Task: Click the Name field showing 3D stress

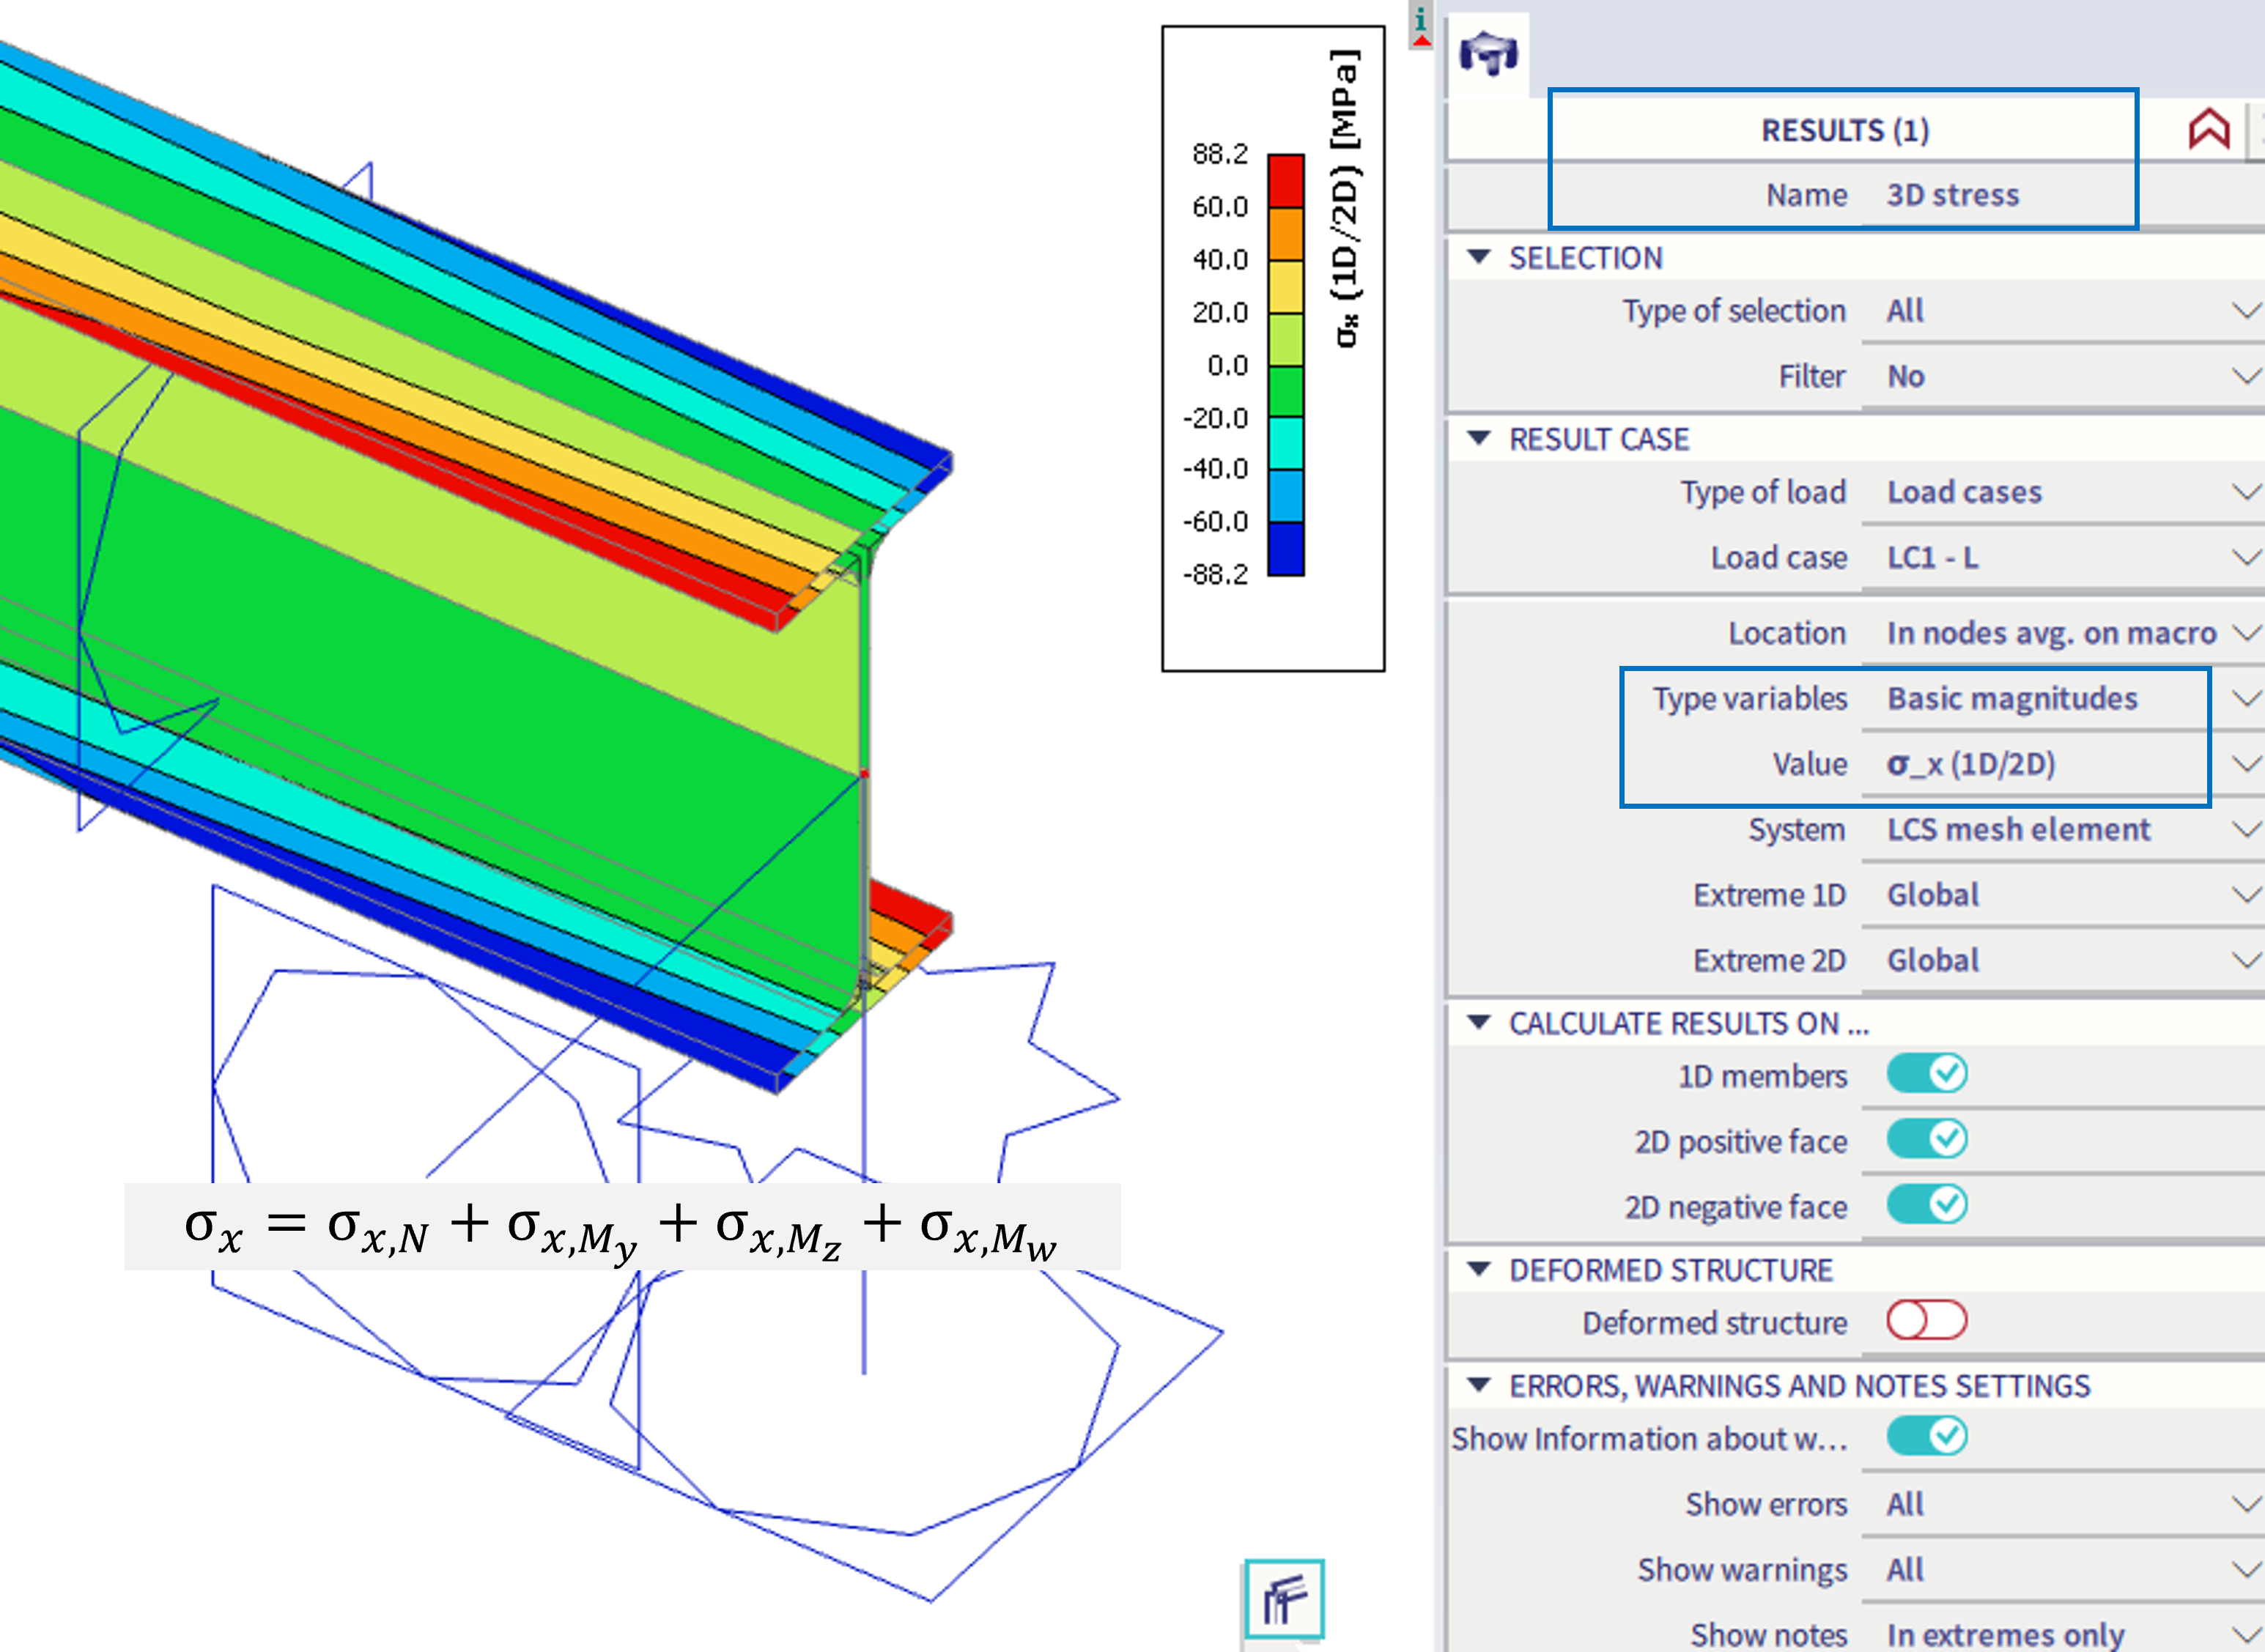Action: point(1952,195)
